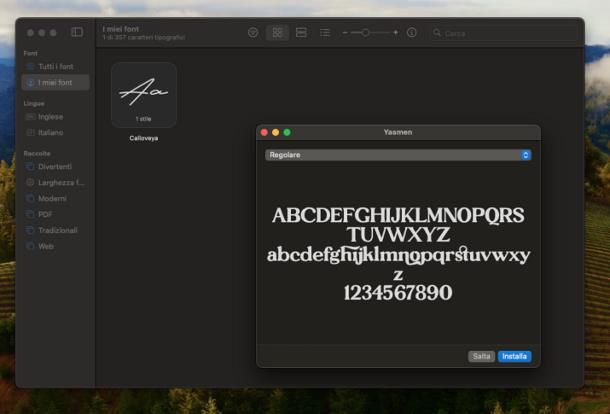The image size is (610, 414).
Task: Adjust the preview size slider knob
Action: pos(366,33)
